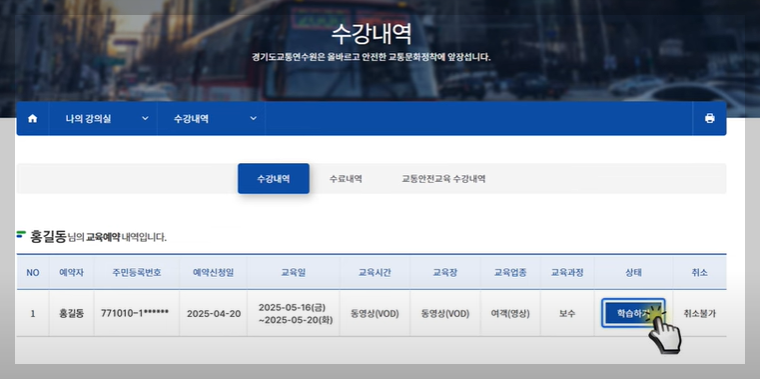
Task: Click the 여객(영상) cell
Action: (x=510, y=314)
